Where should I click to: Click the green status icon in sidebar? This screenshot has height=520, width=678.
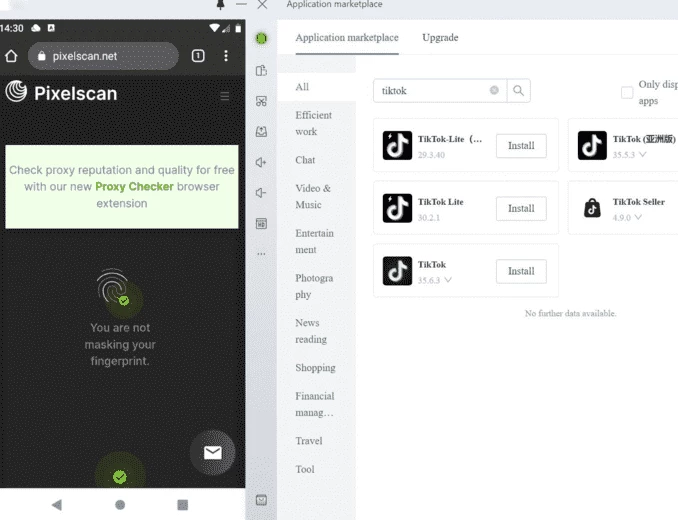pyautogui.click(x=261, y=38)
